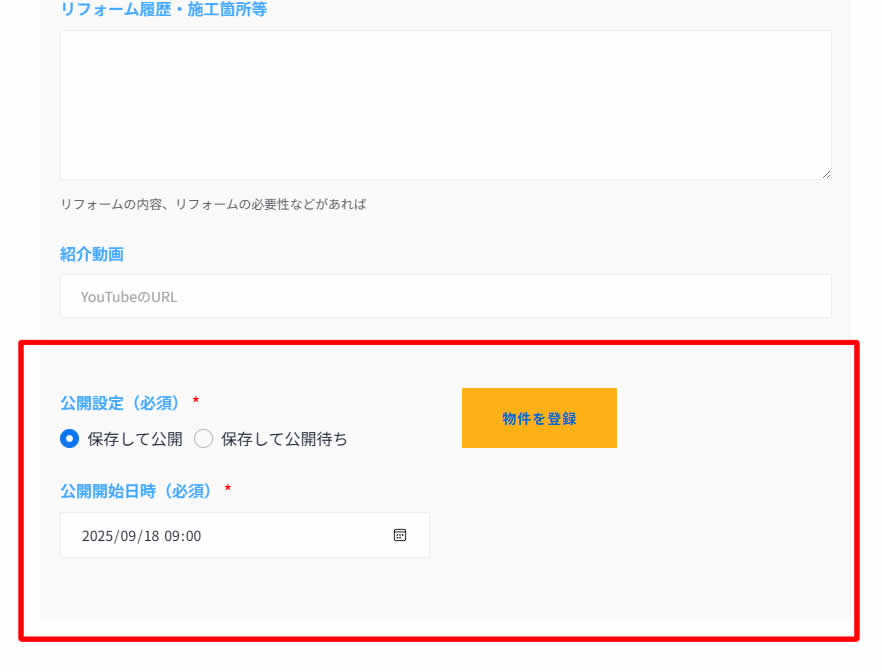Open the calendar picker icon in date field
Image resolution: width=882 pixels, height=672 pixels.
[400, 535]
